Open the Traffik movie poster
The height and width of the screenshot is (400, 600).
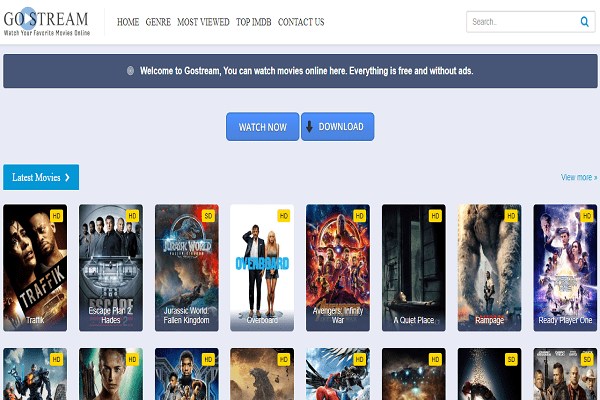[35, 268]
